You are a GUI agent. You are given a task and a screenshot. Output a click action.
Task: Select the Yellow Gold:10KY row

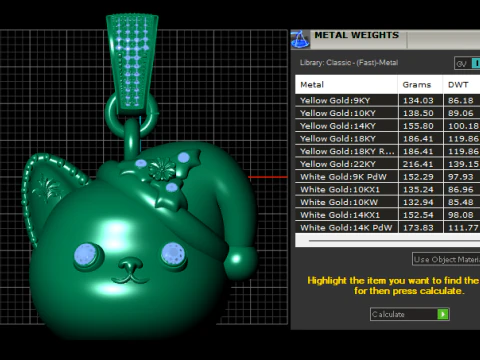pyautogui.click(x=387, y=113)
